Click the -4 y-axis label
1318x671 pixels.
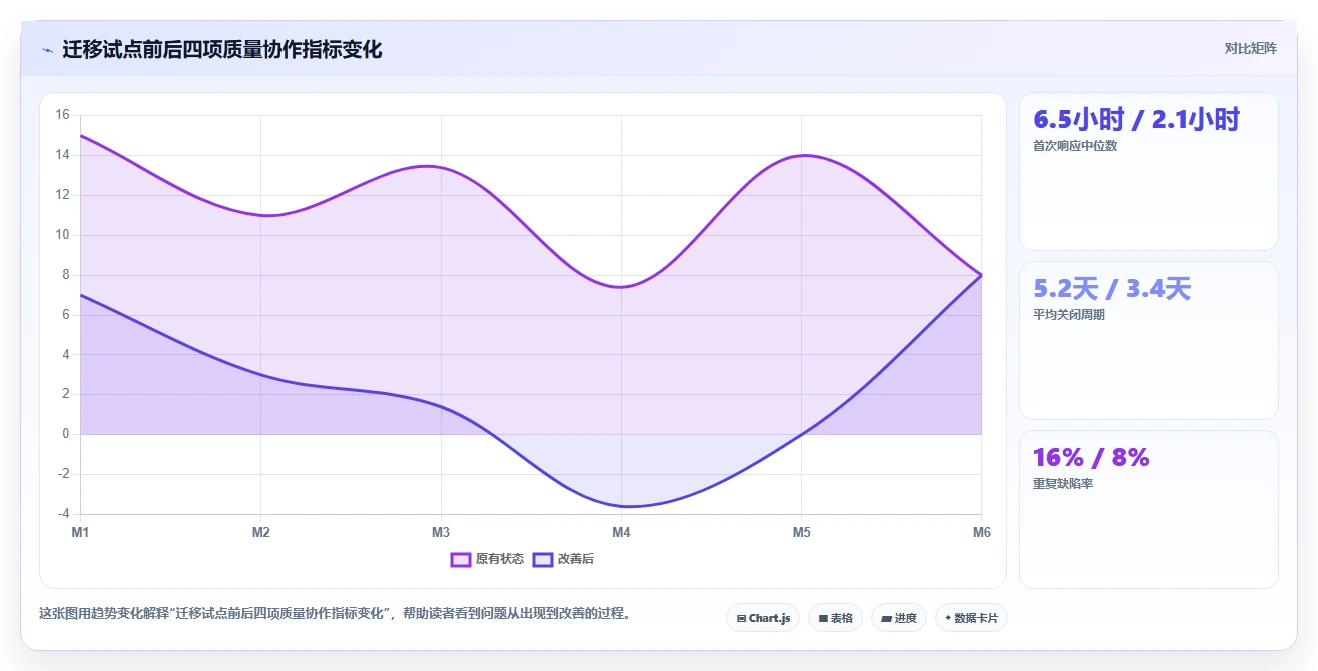click(62, 514)
